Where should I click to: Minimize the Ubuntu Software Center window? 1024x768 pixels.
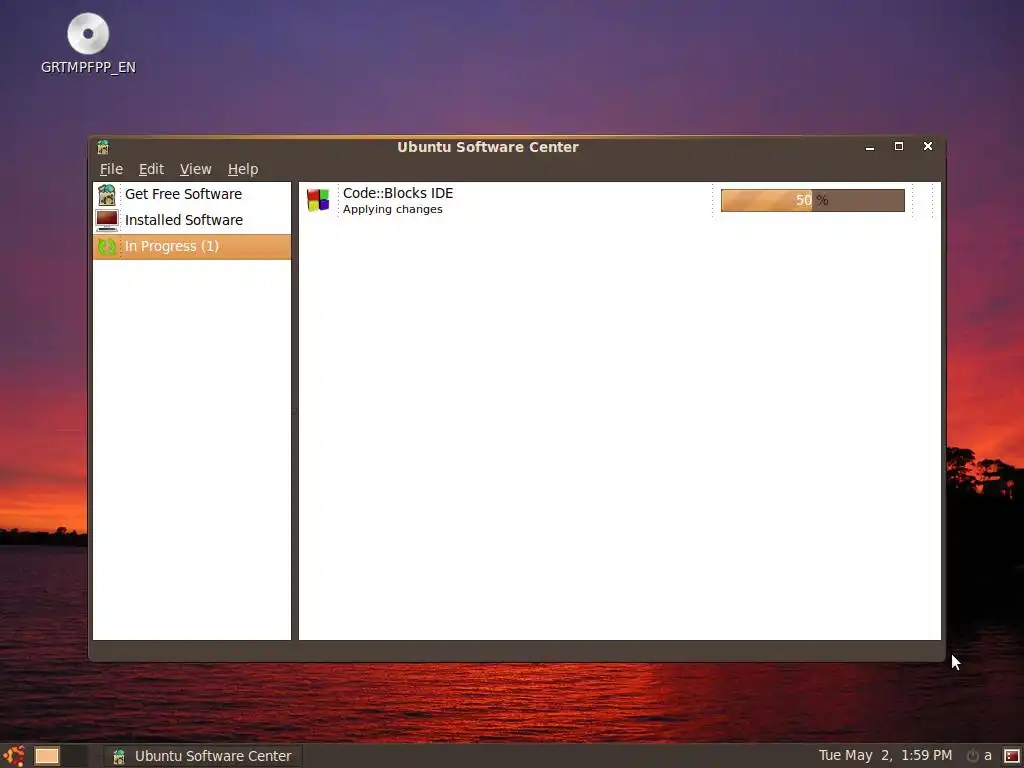(x=870, y=147)
